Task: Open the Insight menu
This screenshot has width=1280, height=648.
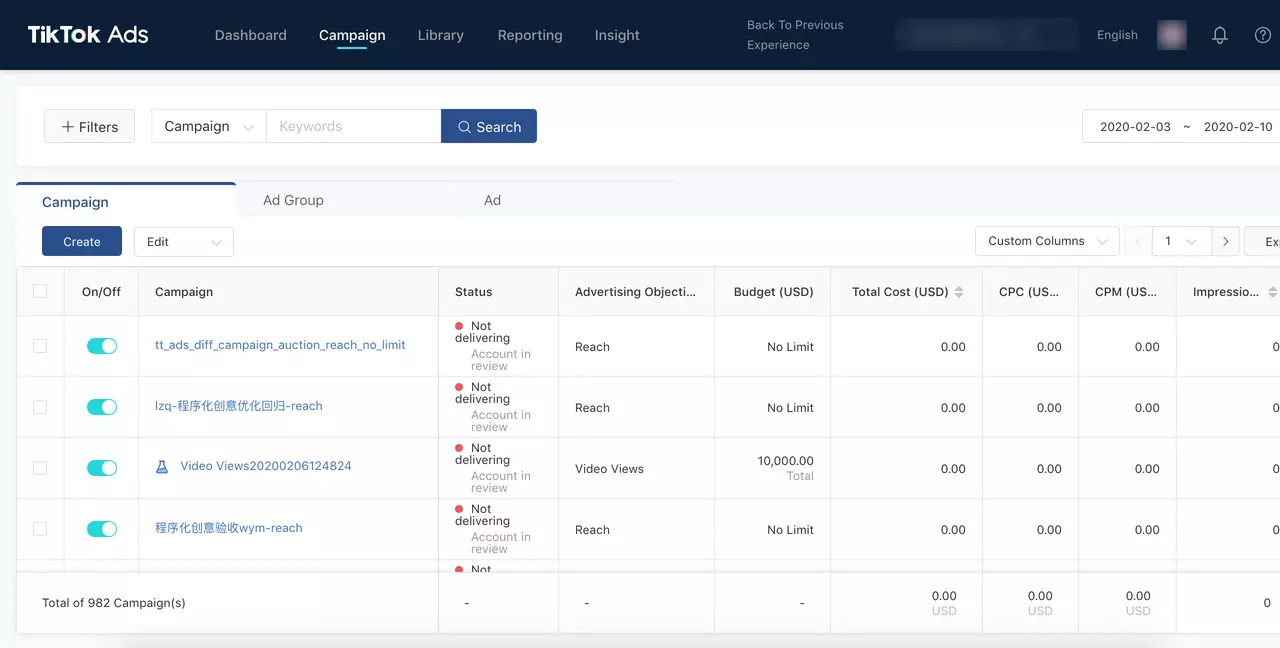Action: click(617, 35)
